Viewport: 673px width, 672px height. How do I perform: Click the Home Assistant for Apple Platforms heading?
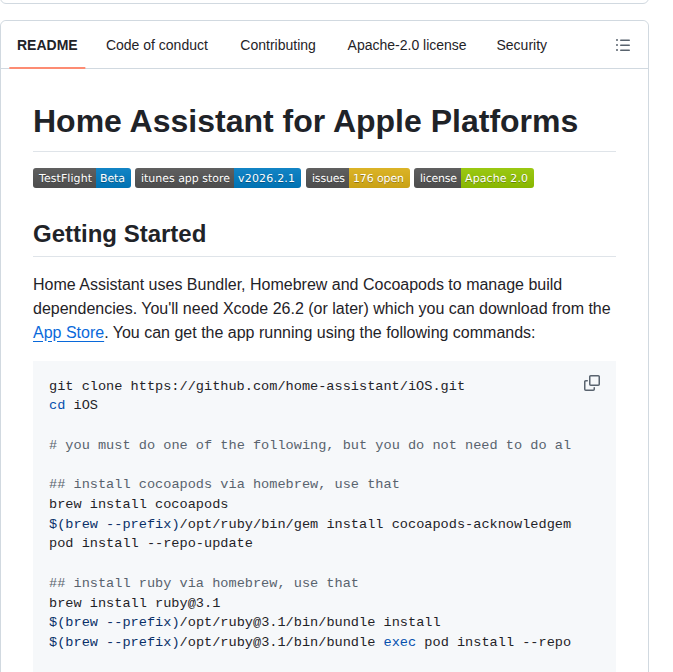tap(306, 121)
